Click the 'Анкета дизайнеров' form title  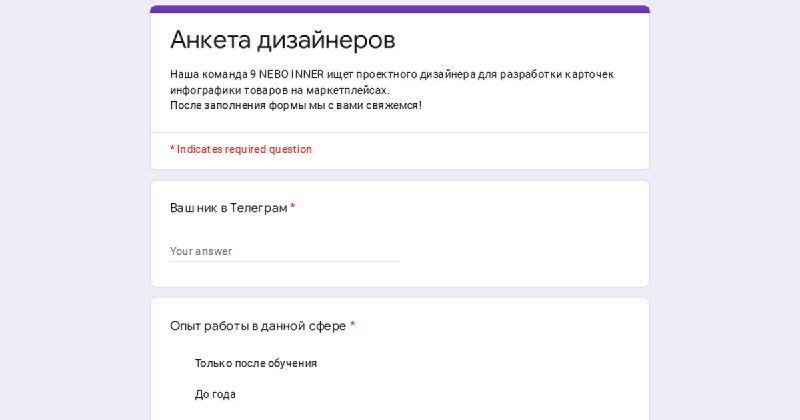[x=283, y=40]
